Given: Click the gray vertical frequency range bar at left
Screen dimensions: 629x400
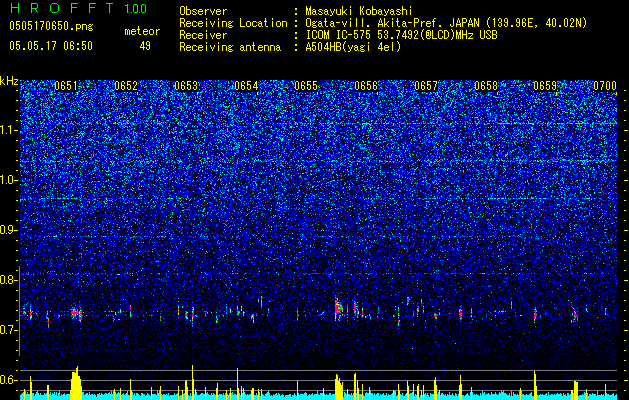Looking at the screenshot, I should point(19,311).
